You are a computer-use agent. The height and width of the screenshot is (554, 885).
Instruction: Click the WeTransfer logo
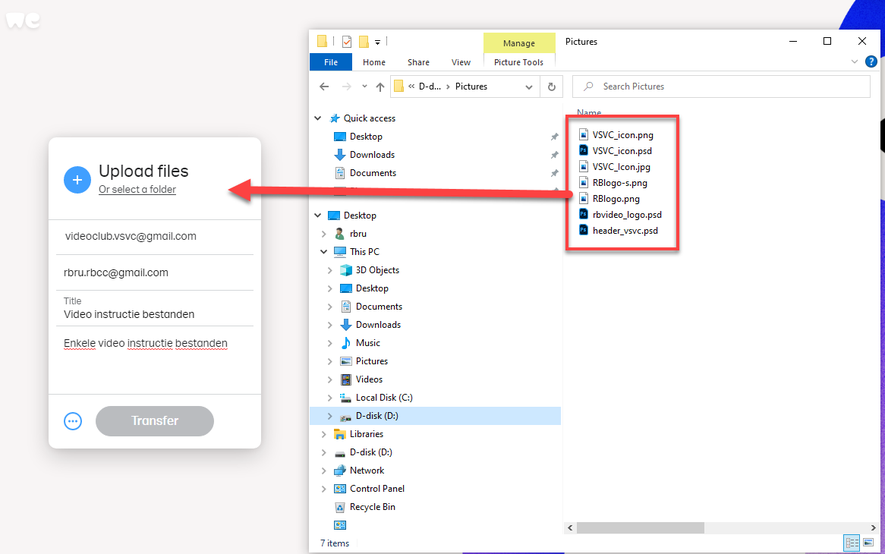(x=23, y=21)
